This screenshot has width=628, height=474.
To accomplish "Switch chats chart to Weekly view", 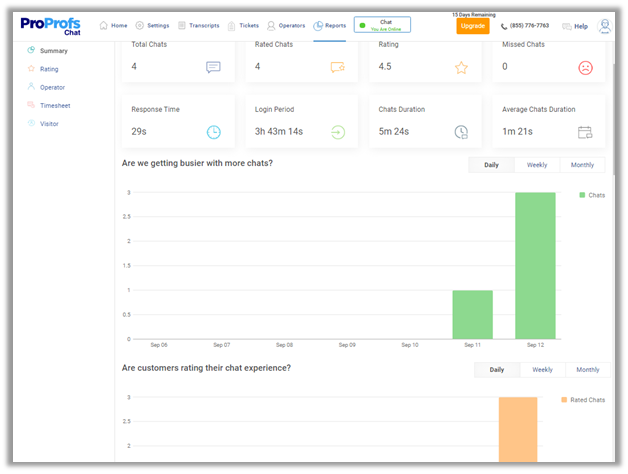I will [537, 165].
